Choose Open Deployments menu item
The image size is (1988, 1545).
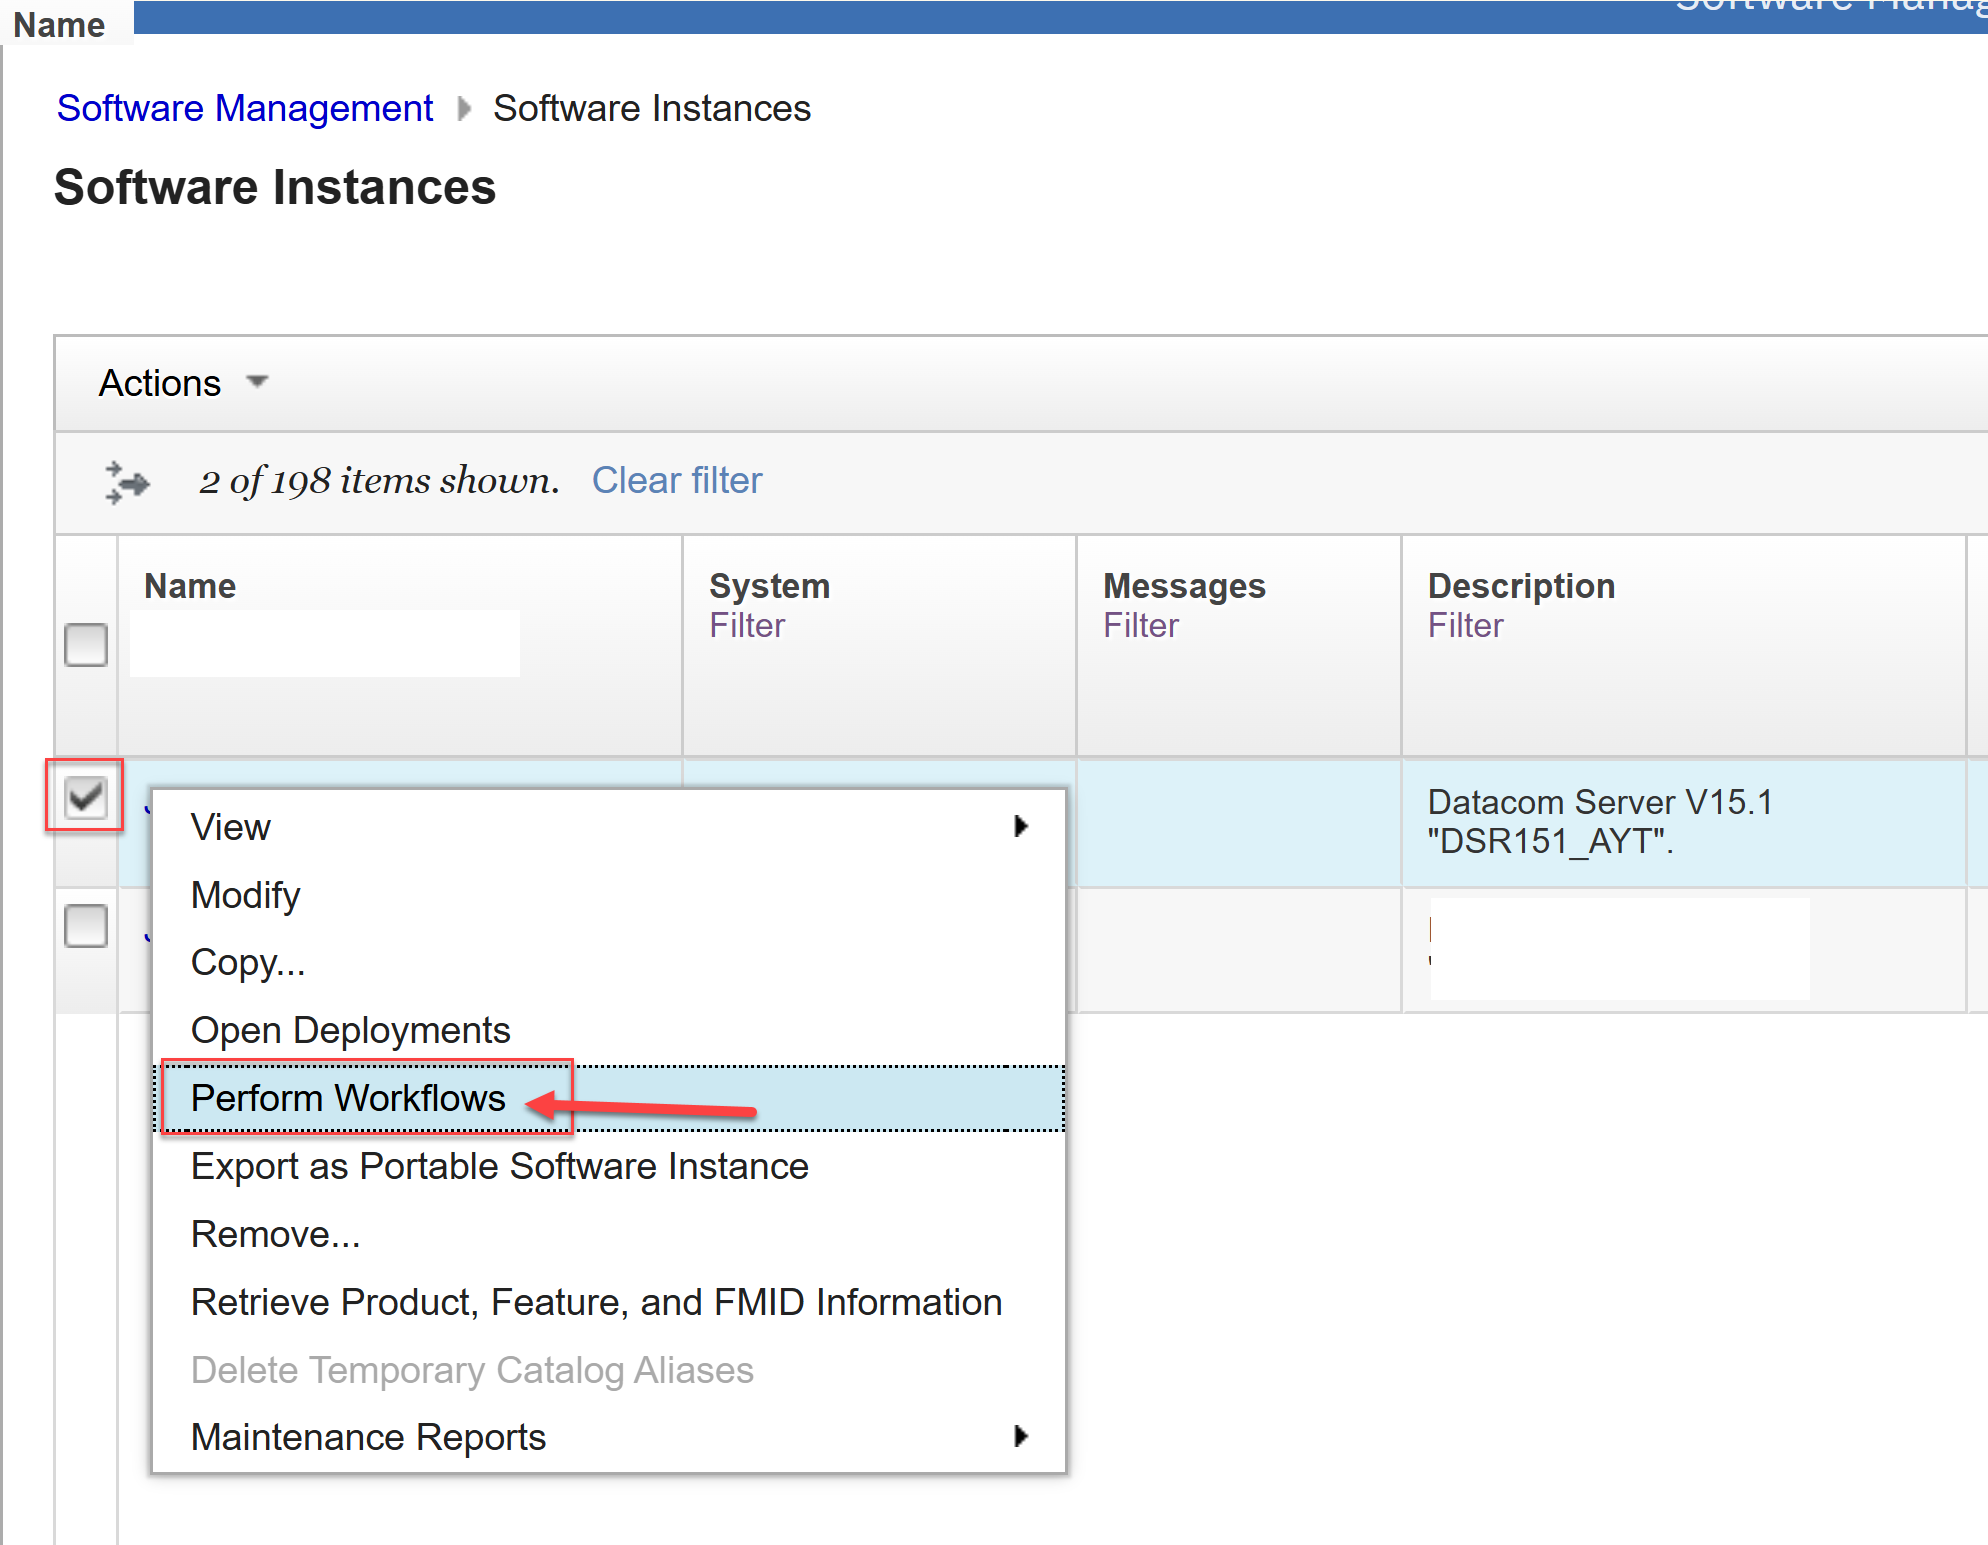350,1030
